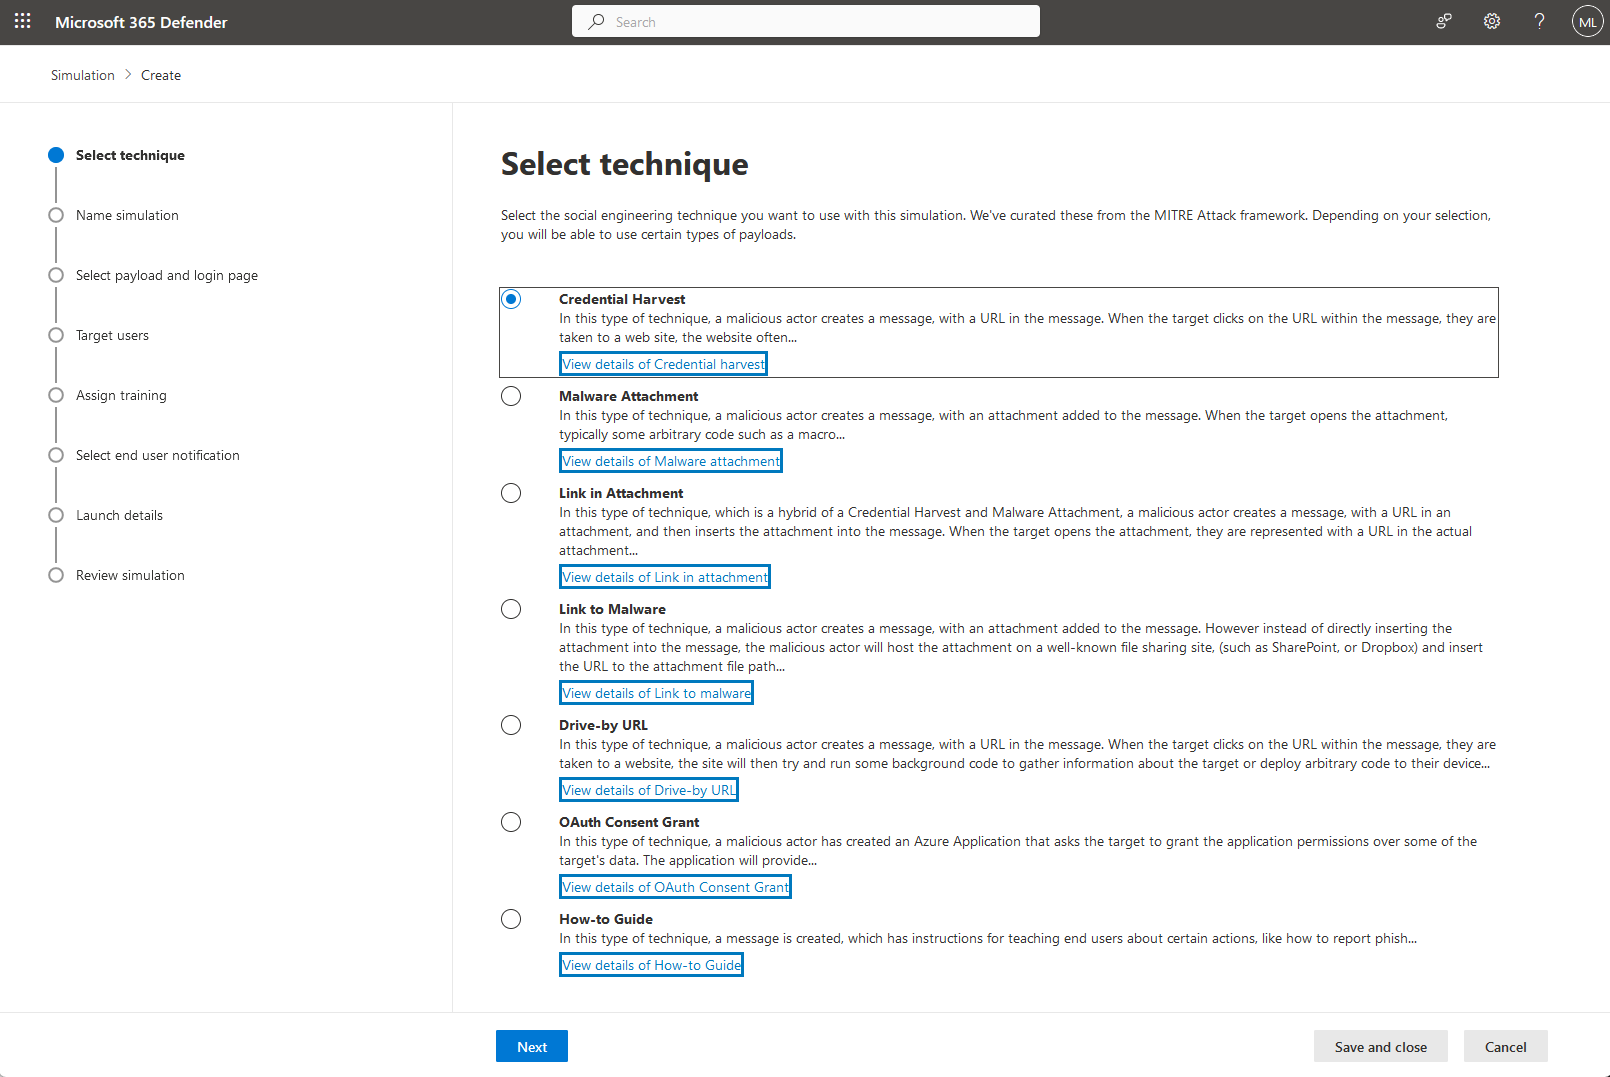Click the help question mark icon

[x=1539, y=21]
